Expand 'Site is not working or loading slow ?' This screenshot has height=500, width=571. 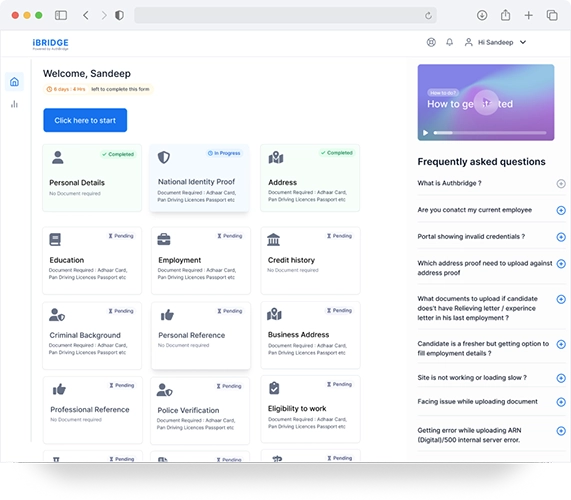pyautogui.click(x=561, y=378)
